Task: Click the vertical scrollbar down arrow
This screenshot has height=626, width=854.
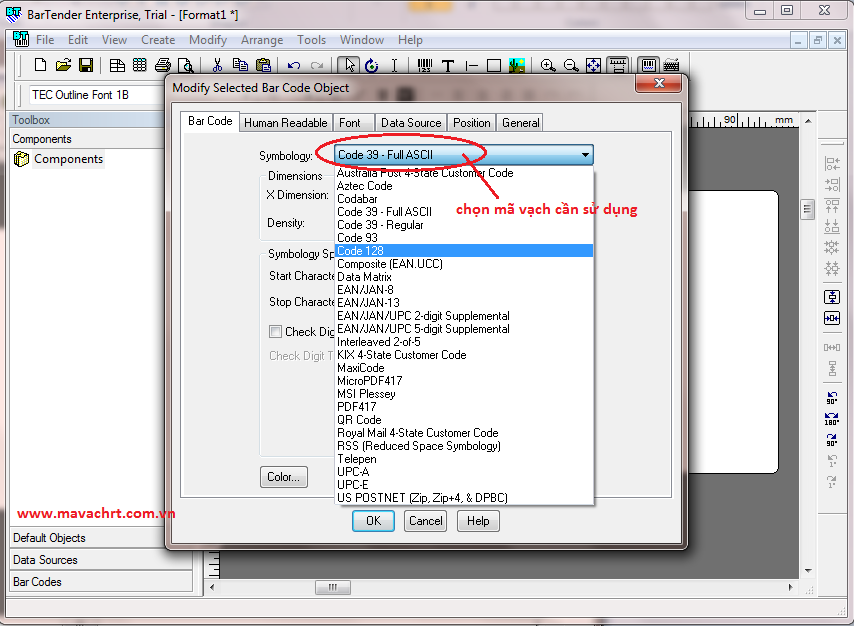Action: pos(808,571)
